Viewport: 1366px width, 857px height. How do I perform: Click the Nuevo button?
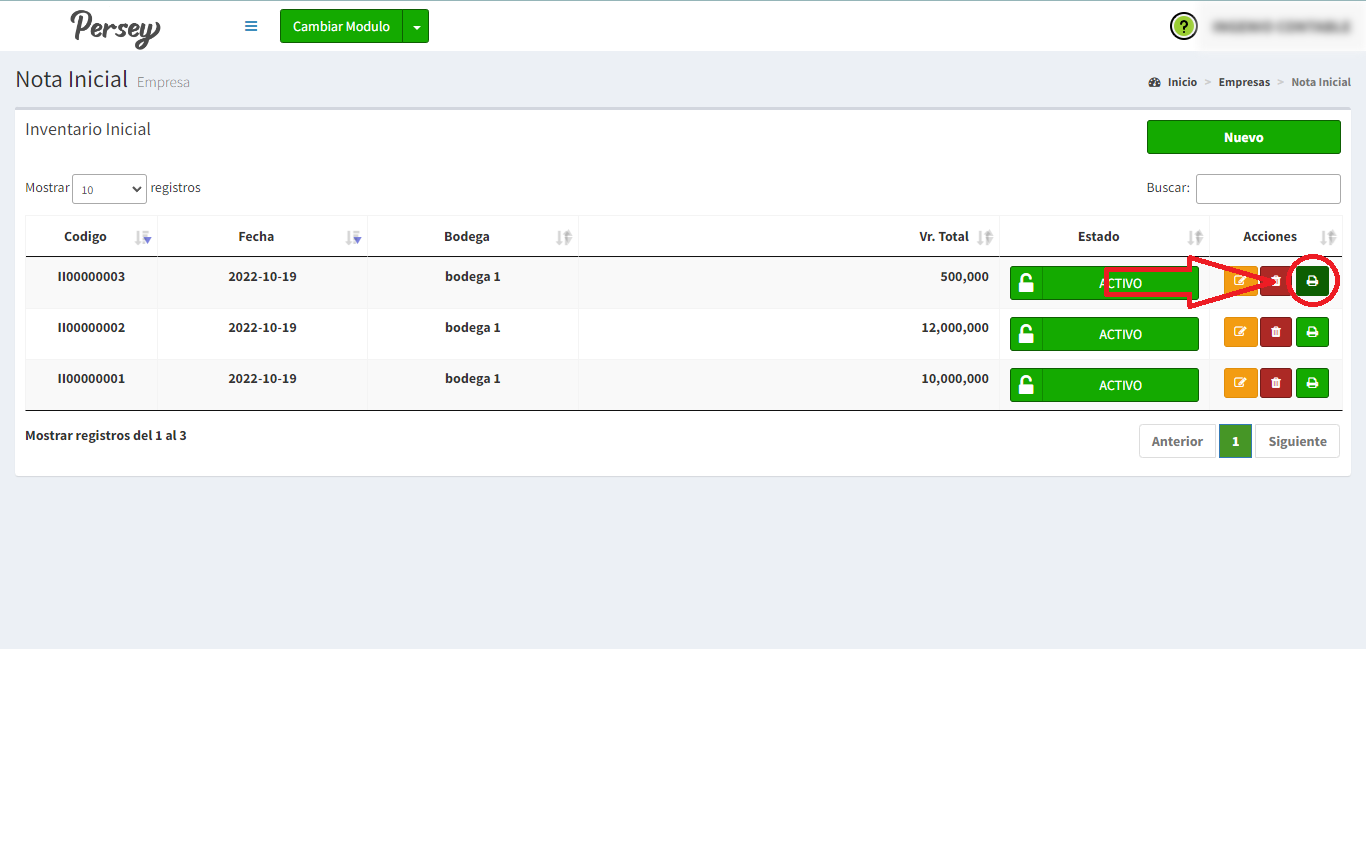pyautogui.click(x=1243, y=137)
